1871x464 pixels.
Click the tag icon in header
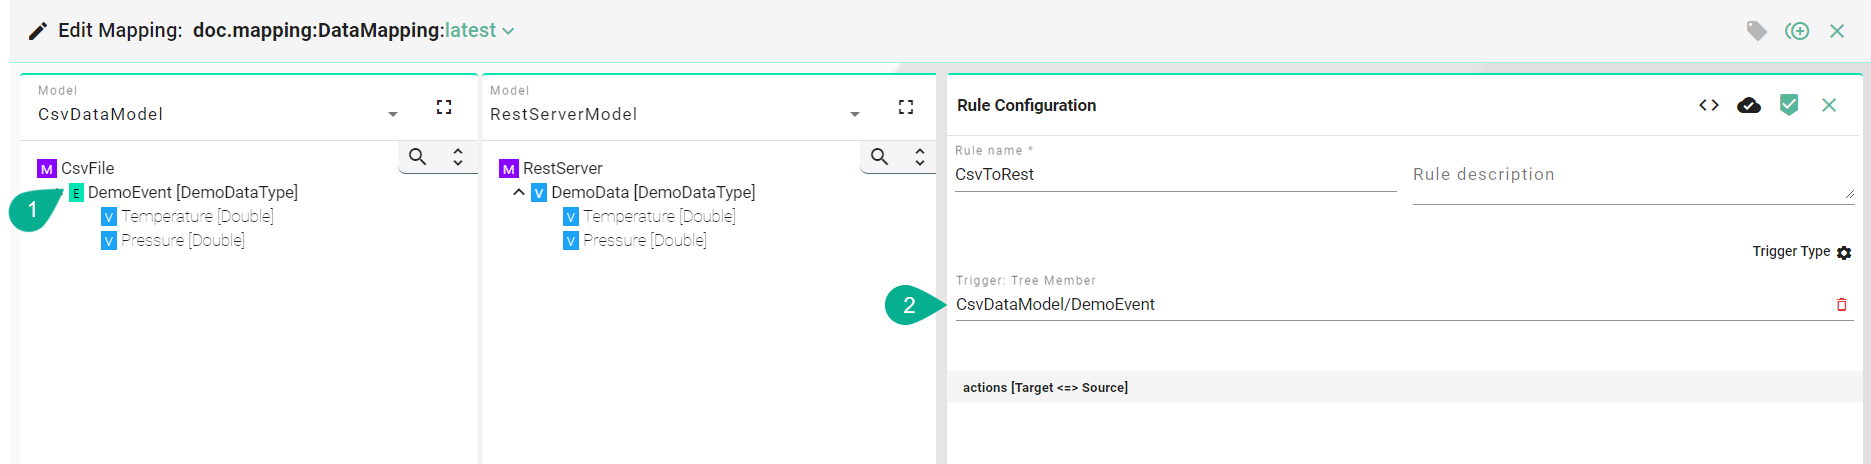pos(1756,31)
